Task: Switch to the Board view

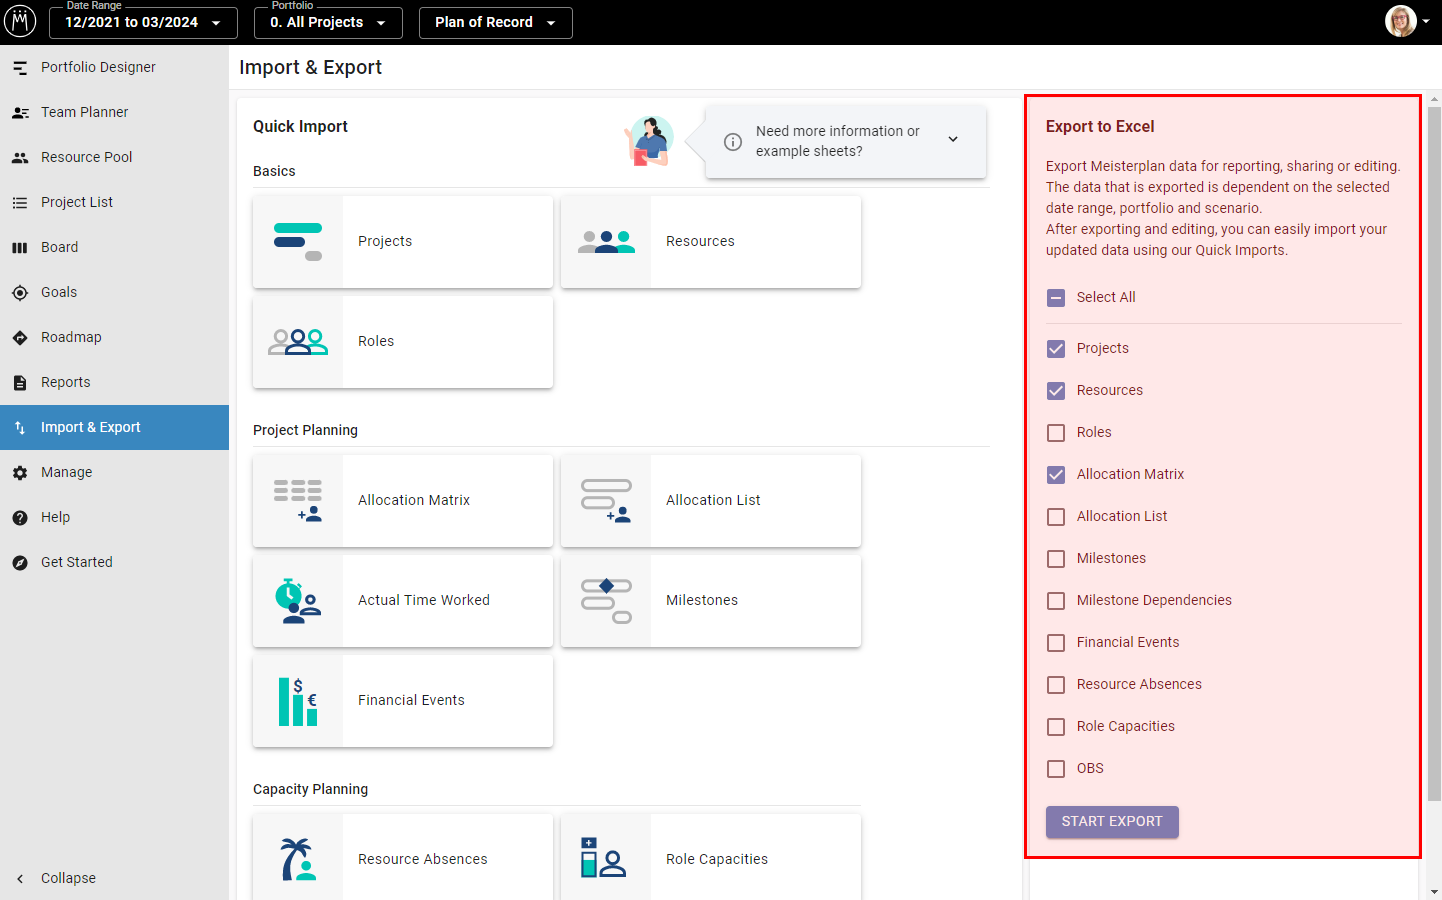Action: point(114,247)
